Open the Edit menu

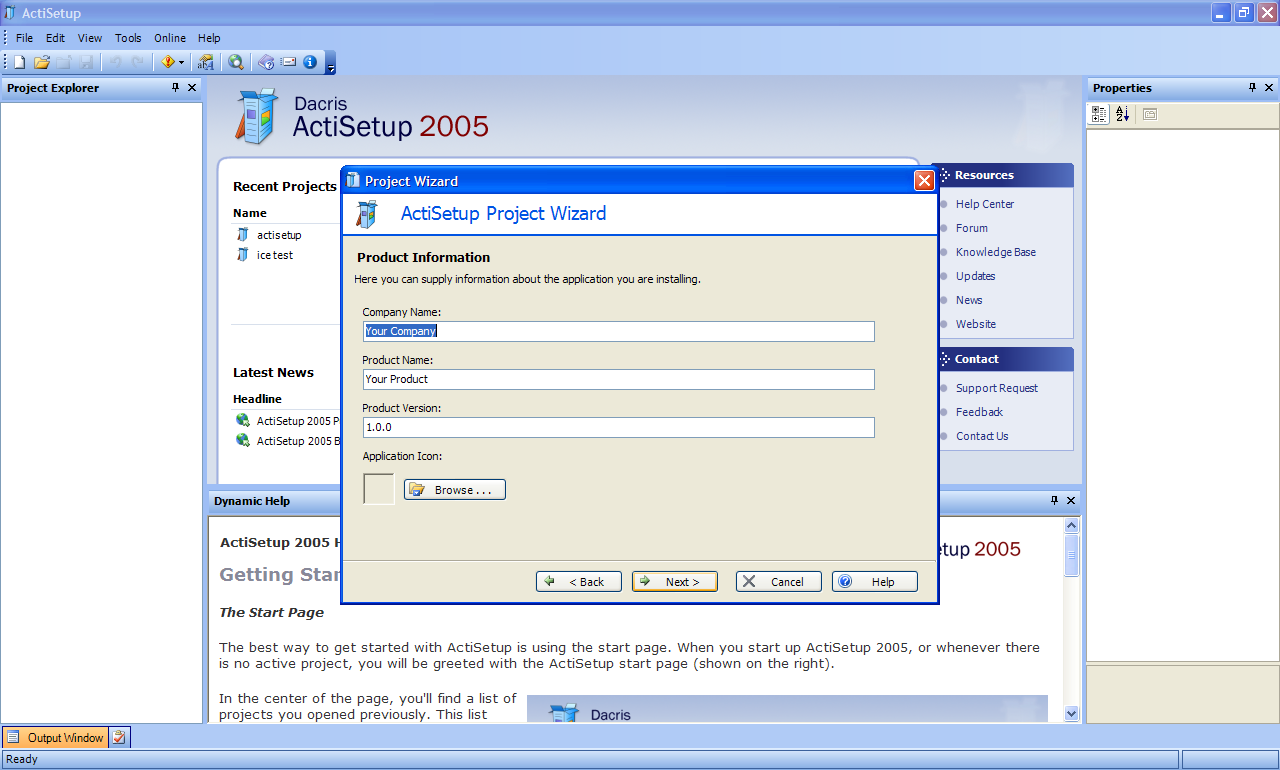55,38
